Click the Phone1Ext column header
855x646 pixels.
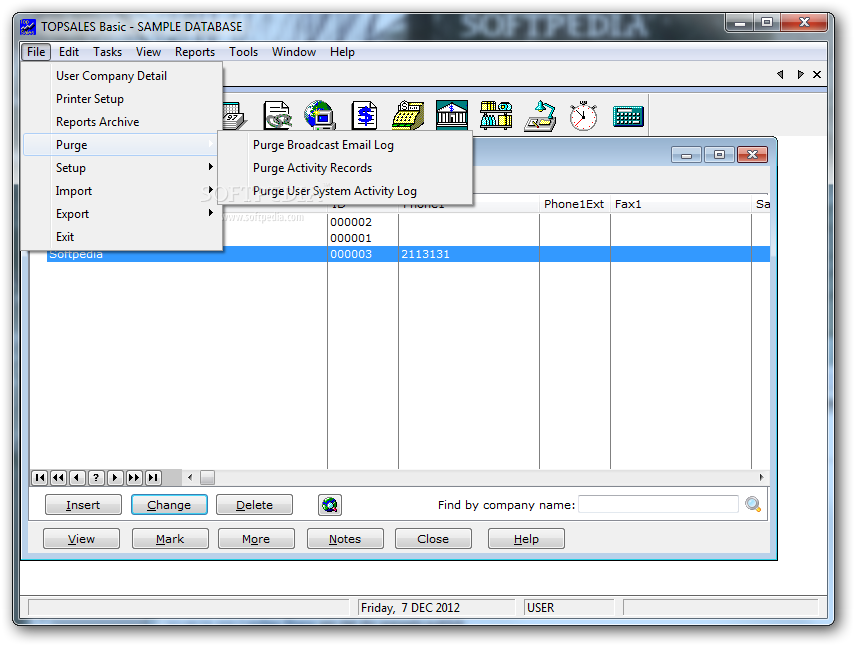pyautogui.click(x=574, y=204)
